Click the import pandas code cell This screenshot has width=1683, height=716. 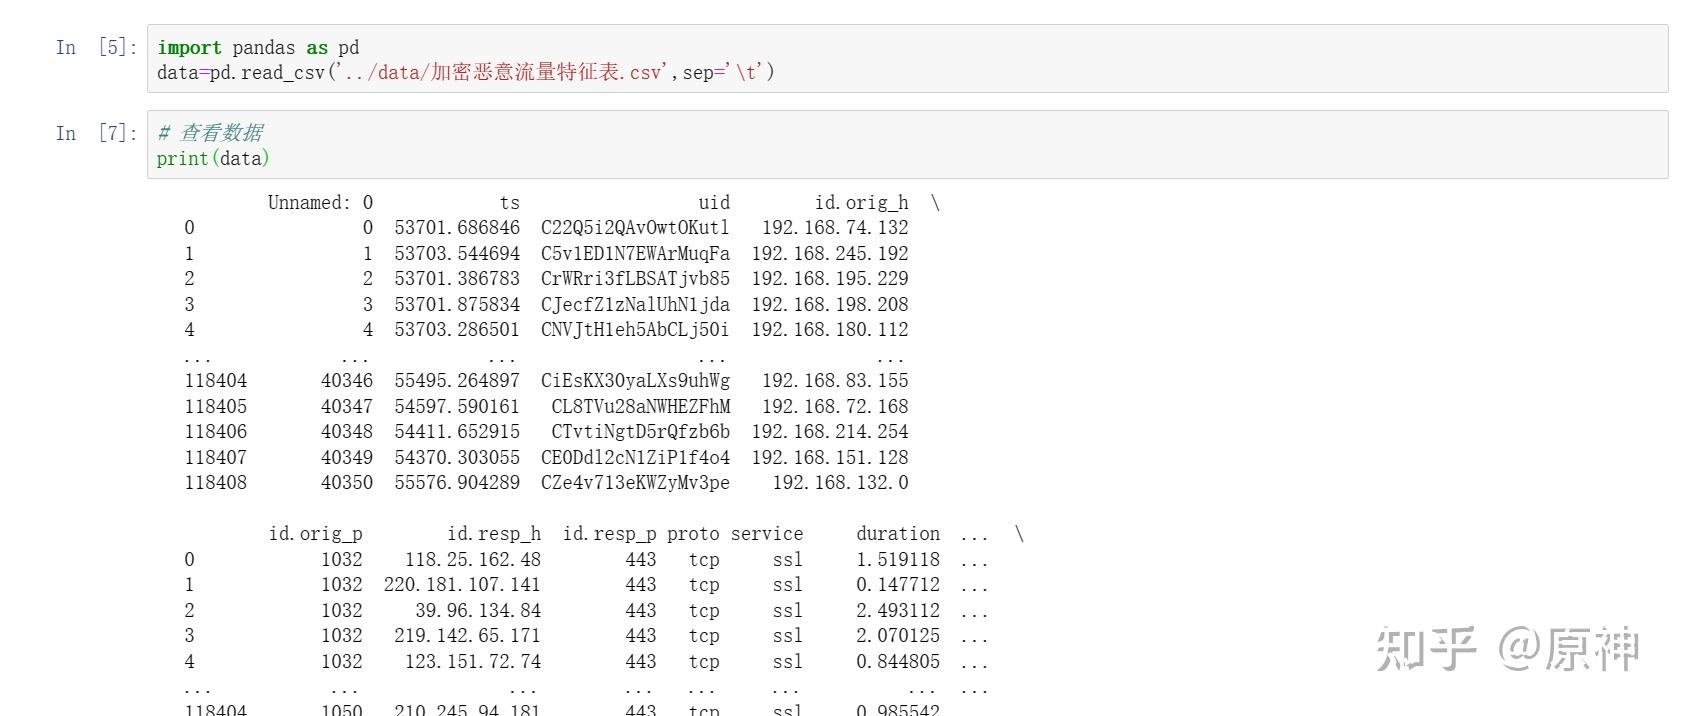(907, 59)
